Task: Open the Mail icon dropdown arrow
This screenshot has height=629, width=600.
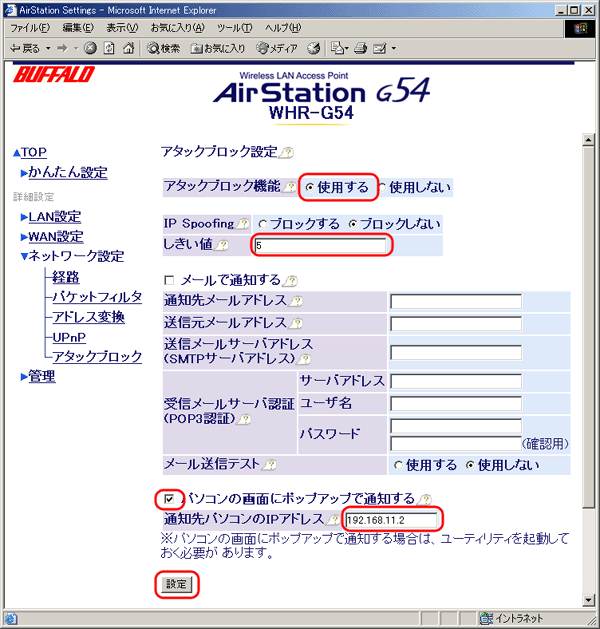Action: click(x=347, y=49)
